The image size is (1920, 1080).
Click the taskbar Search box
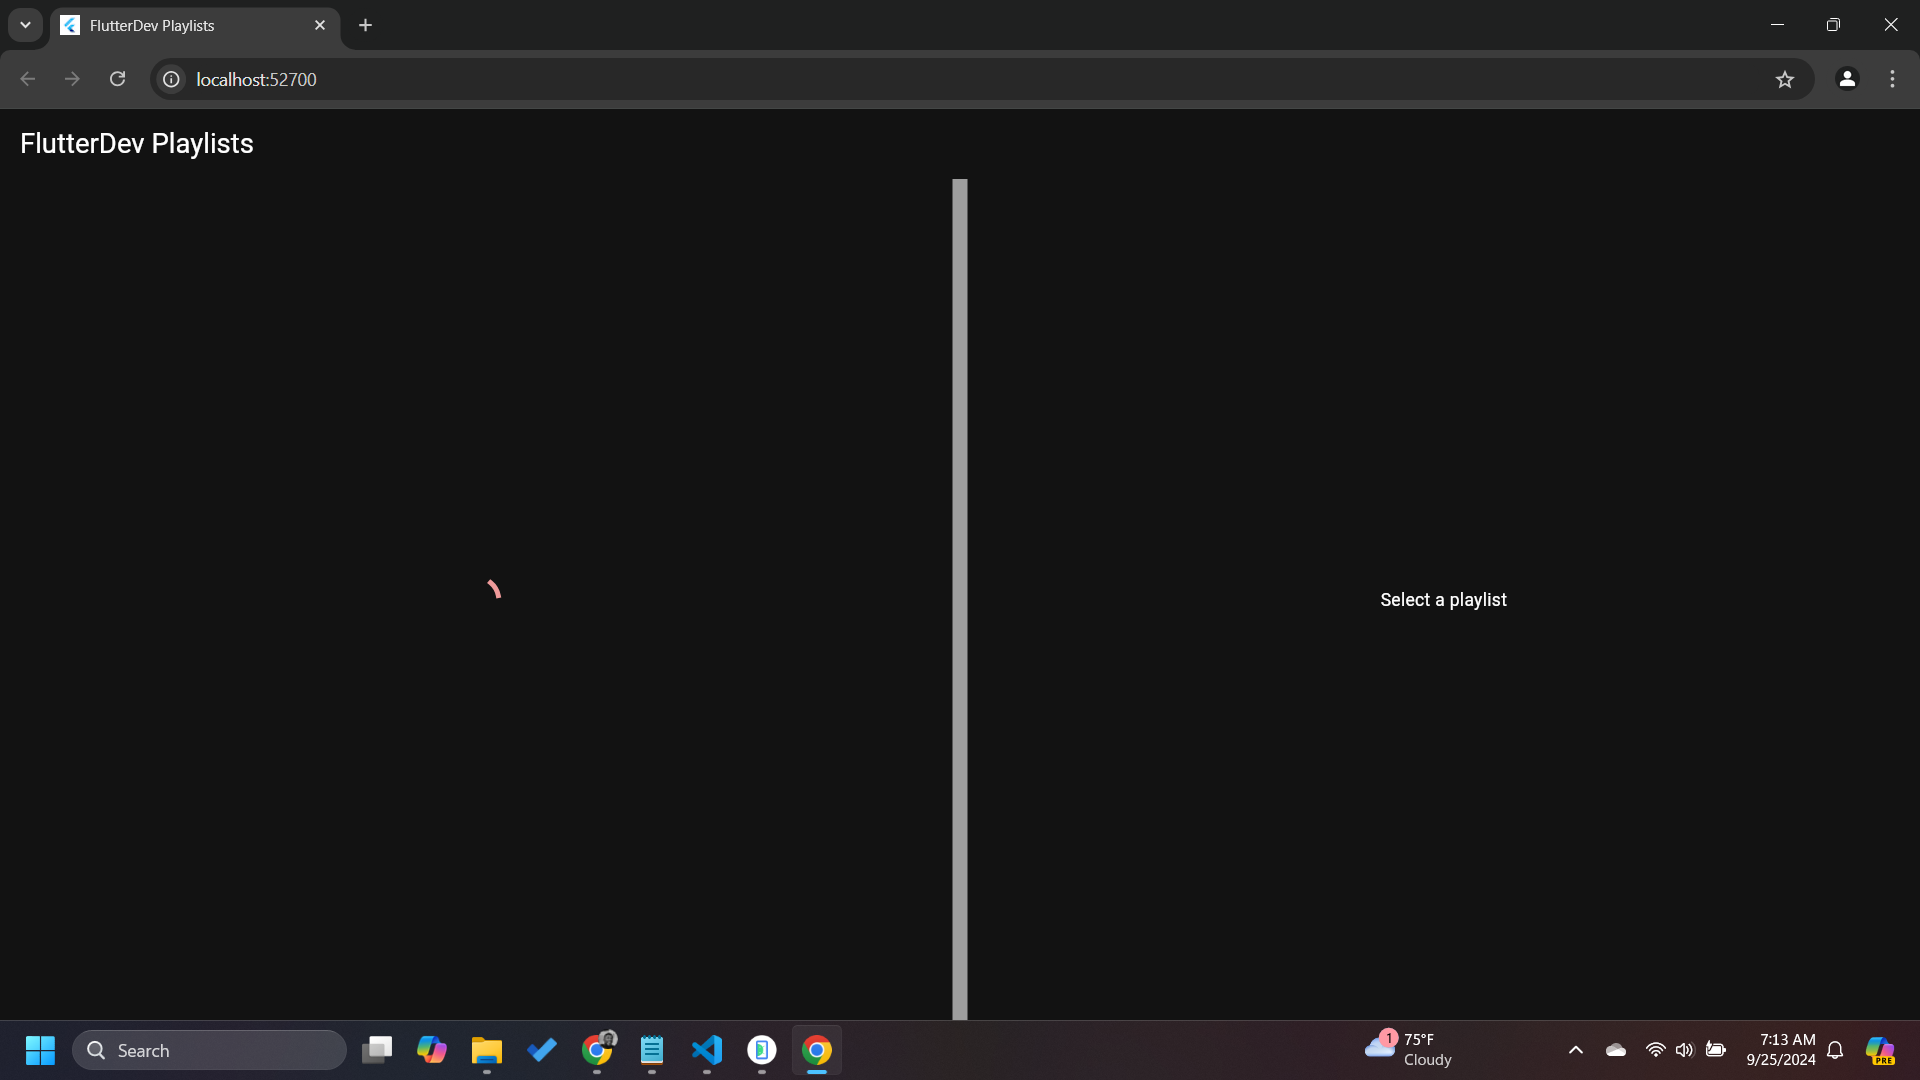click(x=210, y=1050)
